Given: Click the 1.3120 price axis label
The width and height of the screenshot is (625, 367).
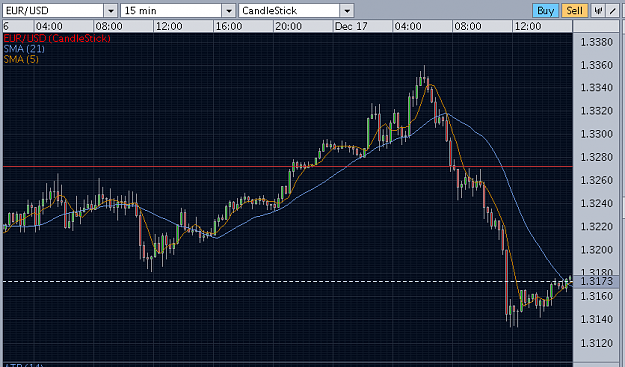Looking at the screenshot, I should [x=597, y=343].
